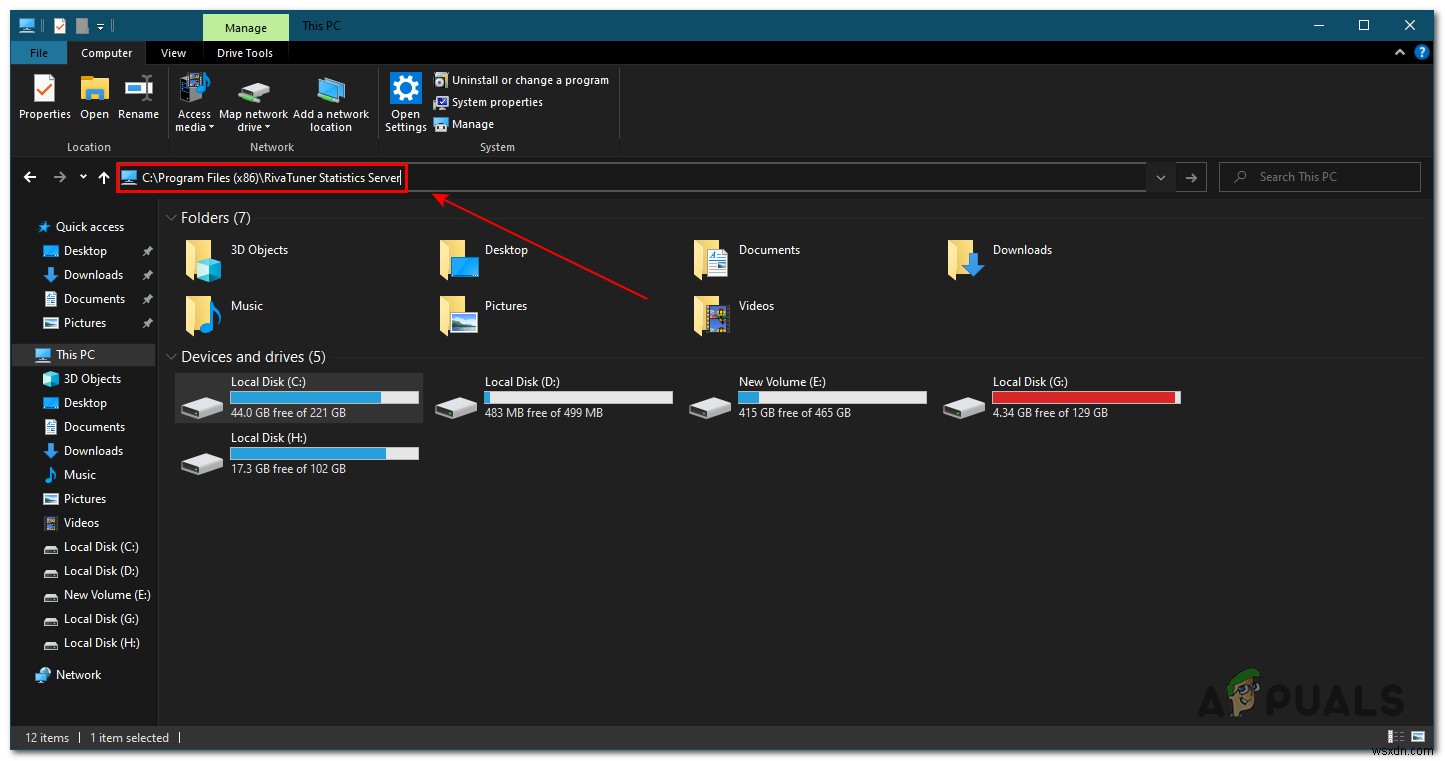Switch to the Computer ribbon tab
The width and height of the screenshot is (1445, 761).
pos(106,53)
